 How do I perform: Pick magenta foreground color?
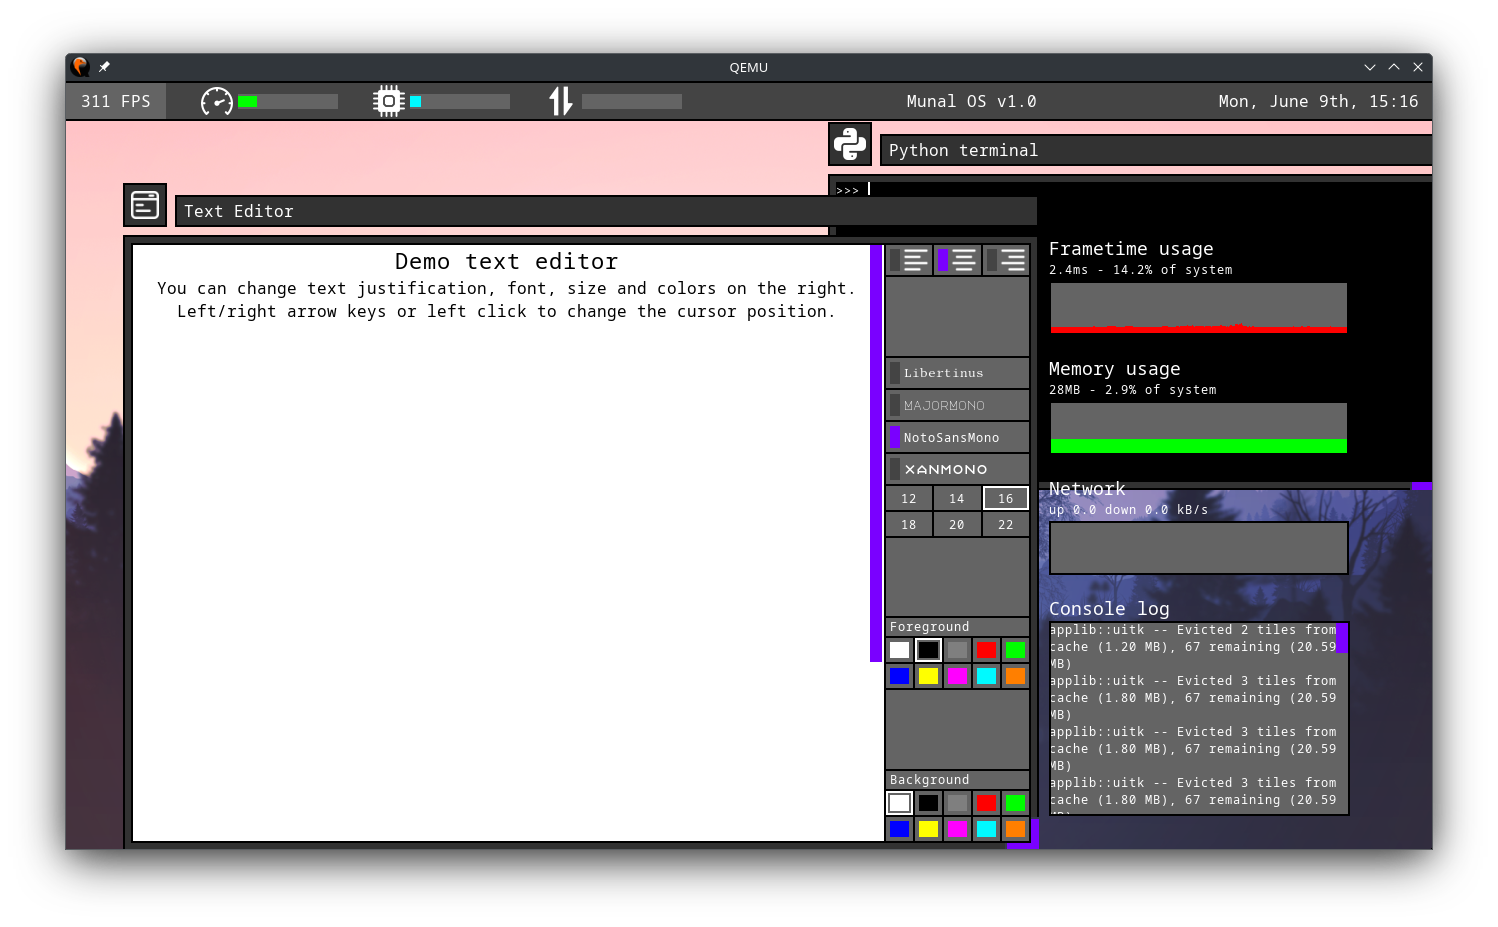pos(958,676)
